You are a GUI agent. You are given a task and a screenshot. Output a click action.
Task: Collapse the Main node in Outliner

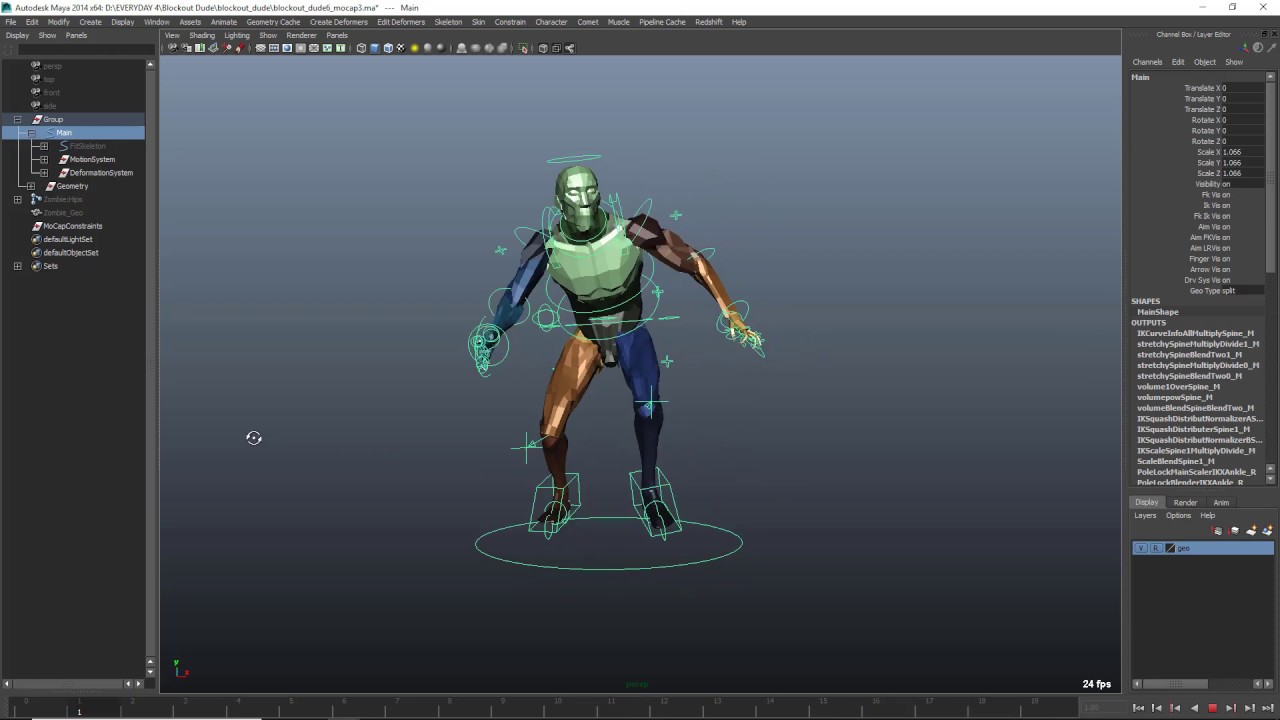tap(31, 133)
